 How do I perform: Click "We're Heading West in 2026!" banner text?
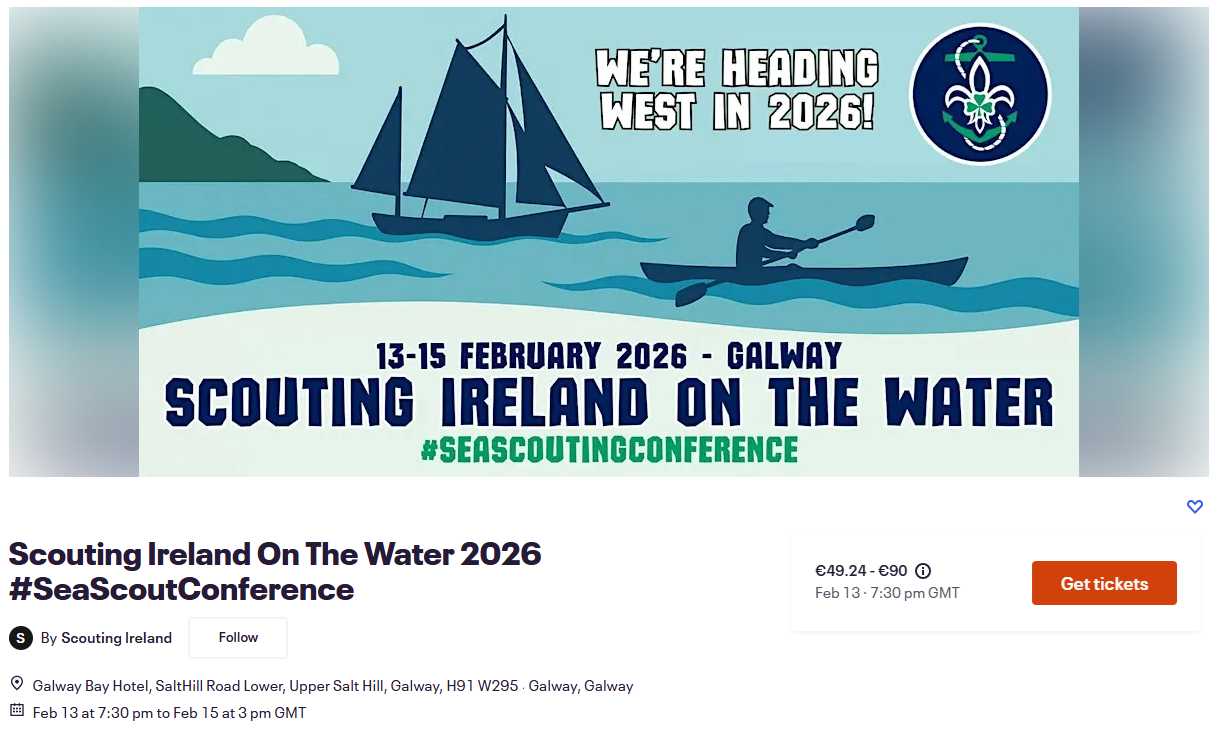[x=738, y=90]
